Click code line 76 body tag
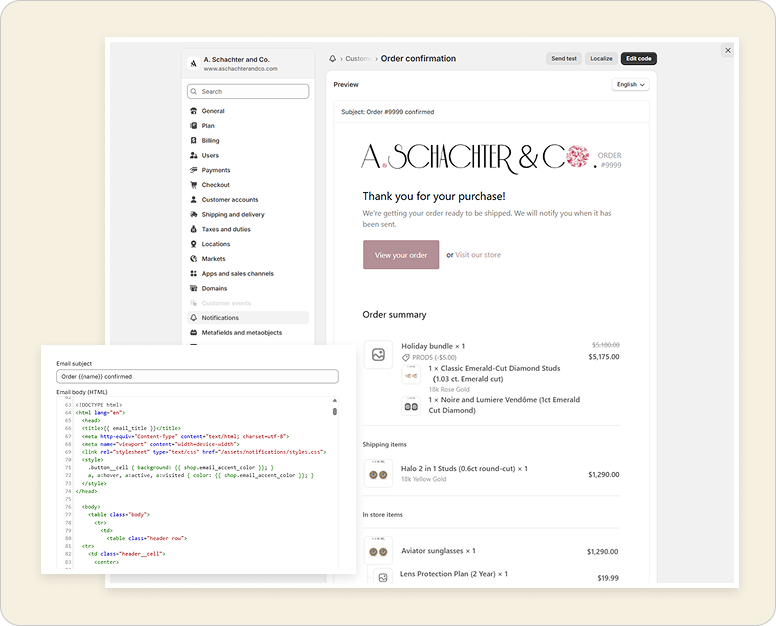Image resolution: width=776 pixels, height=626 pixels. click(x=91, y=507)
